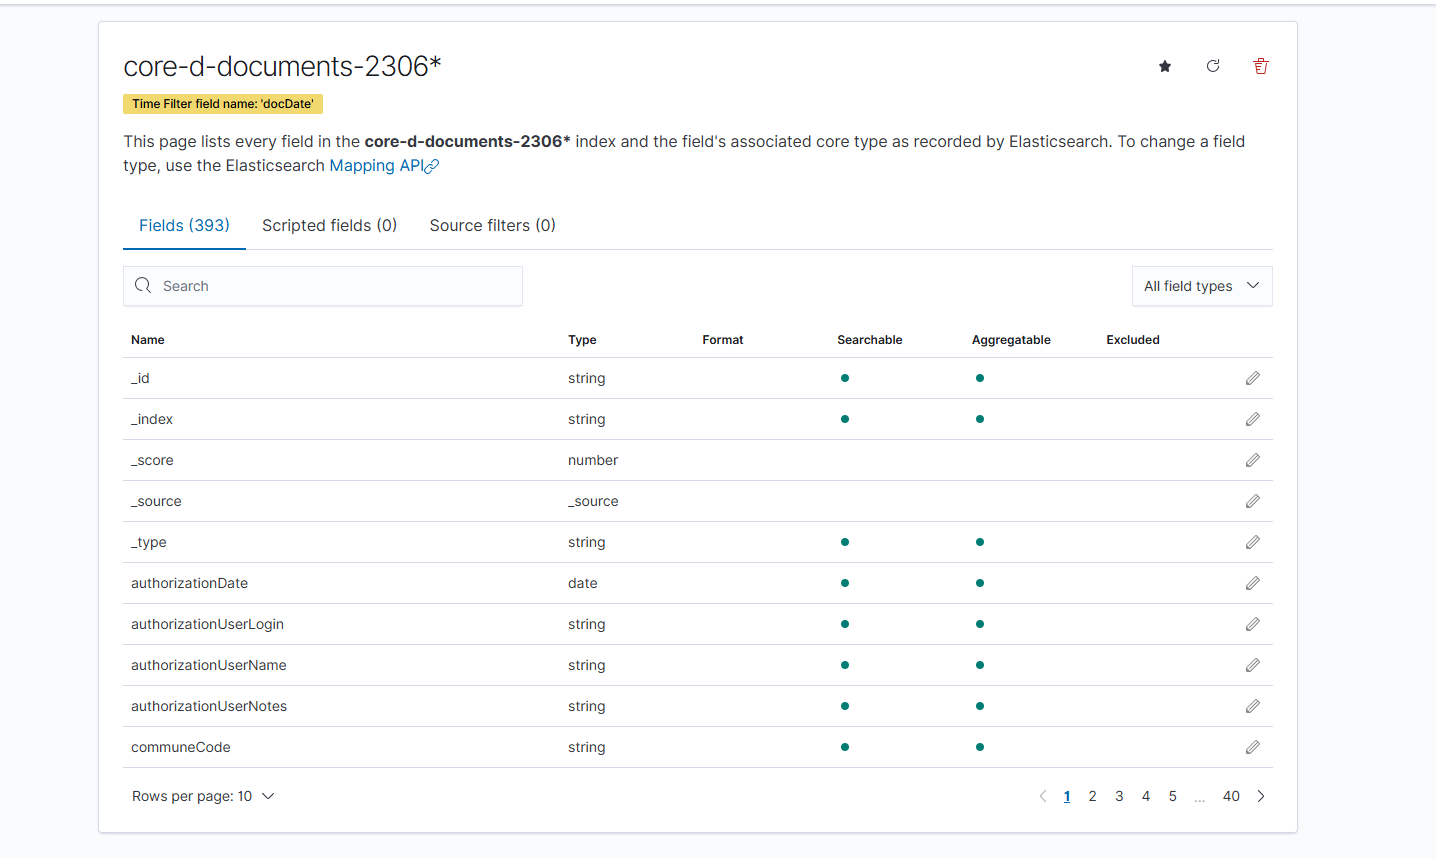Expand Rows per page selector
Viewport: 1436px width, 859px height.
tap(203, 796)
